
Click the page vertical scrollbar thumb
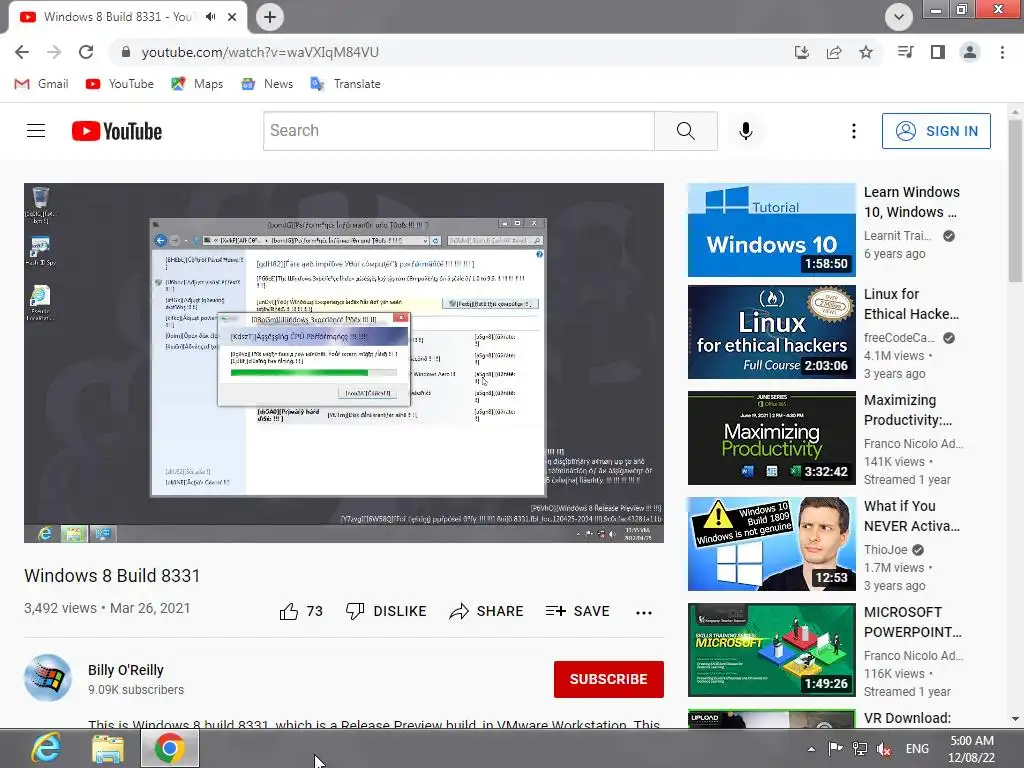pos(1015,201)
